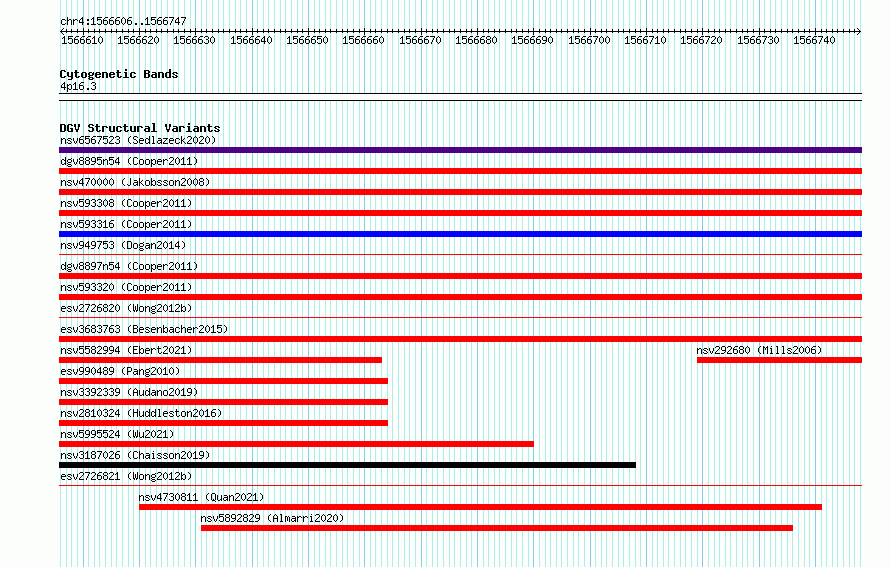Click ruler position 1566680

click(476, 40)
